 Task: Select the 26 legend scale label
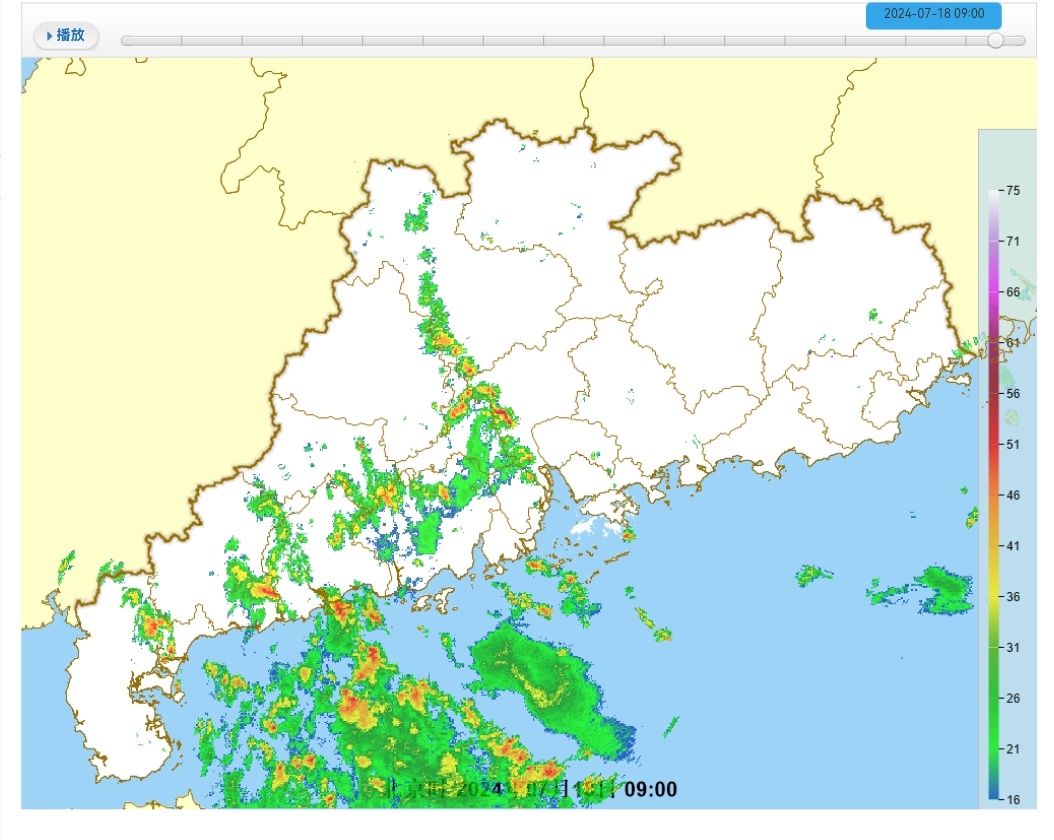[1013, 698]
